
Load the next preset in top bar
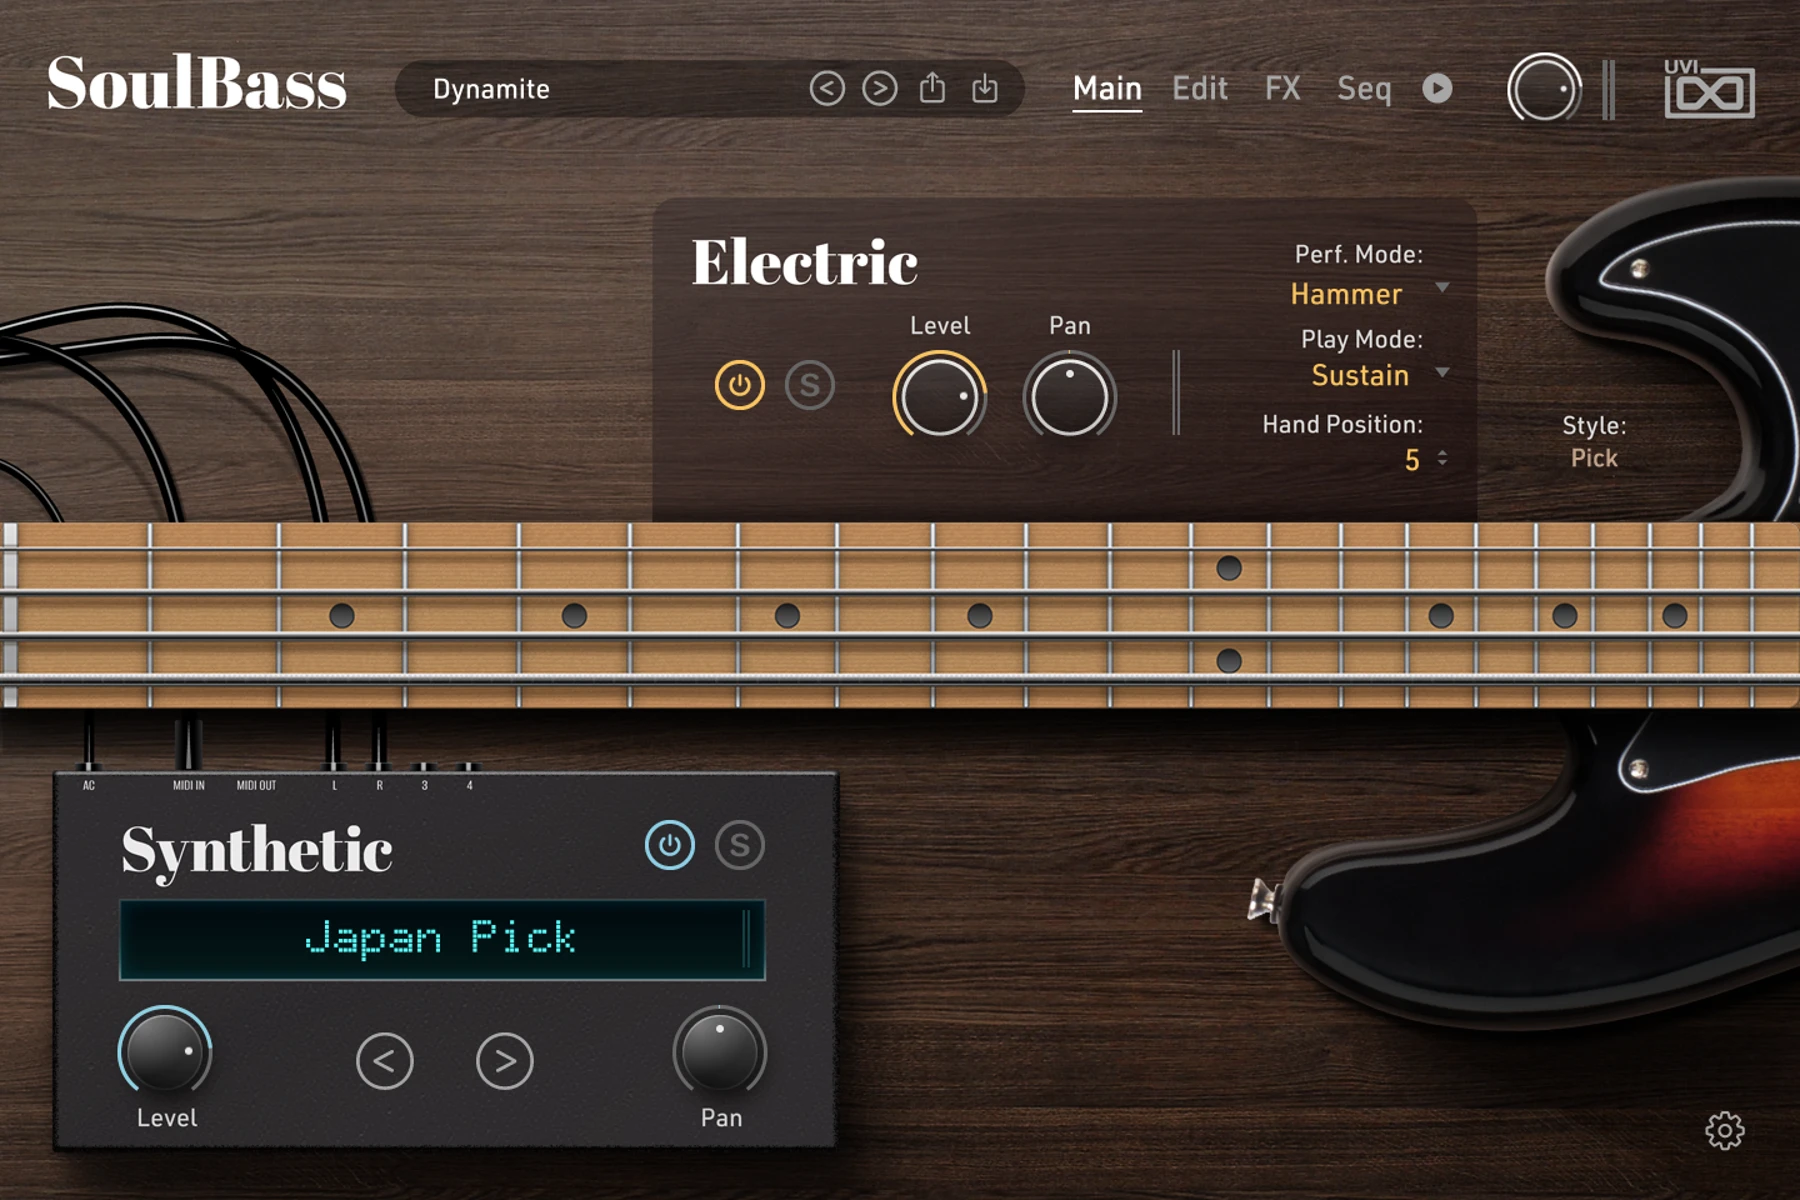point(880,89)
